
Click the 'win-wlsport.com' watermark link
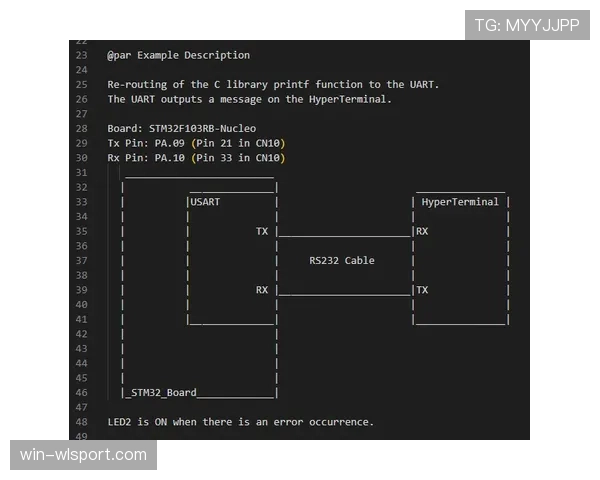point(83,455)
